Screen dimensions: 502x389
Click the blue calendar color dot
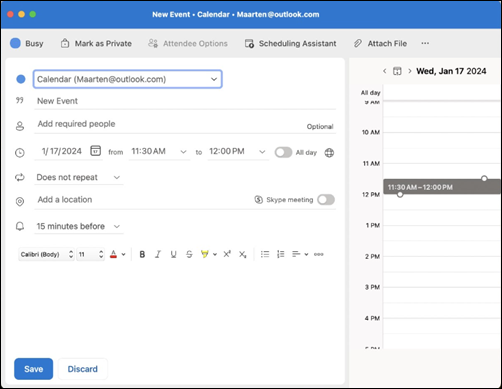click(x=21, y=79)
